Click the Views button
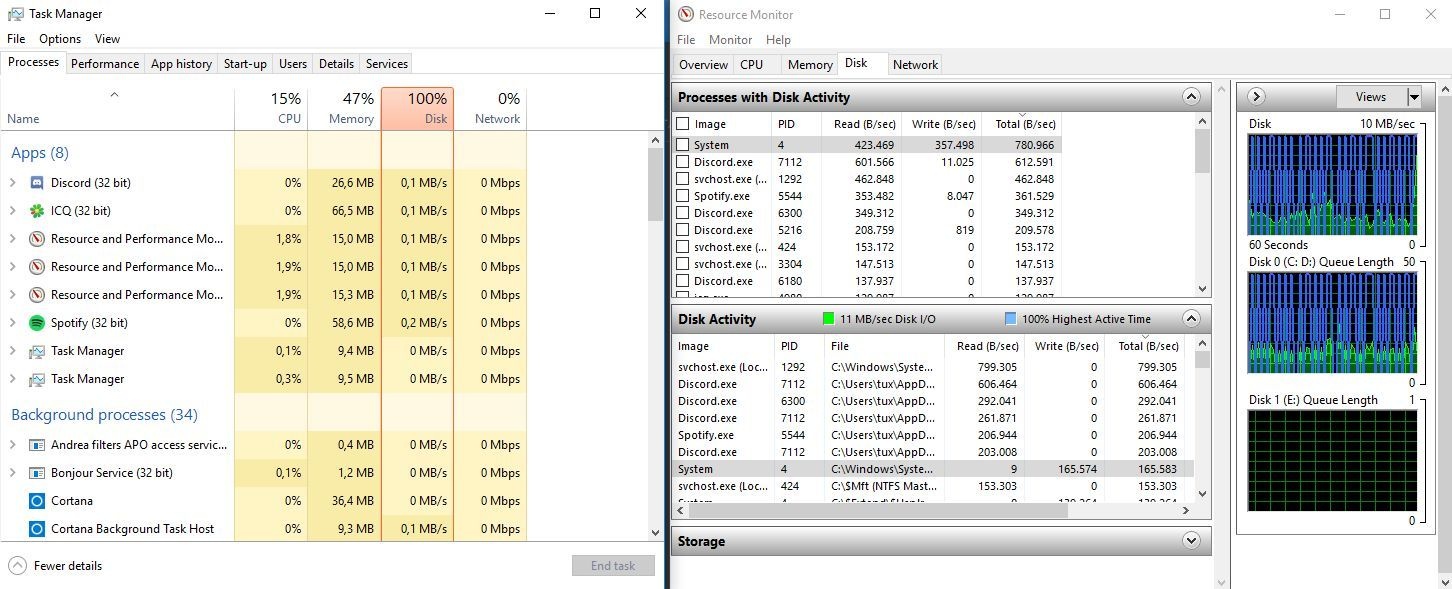The height and width of the screenshot is (589, 1452). coord(1371,97)
